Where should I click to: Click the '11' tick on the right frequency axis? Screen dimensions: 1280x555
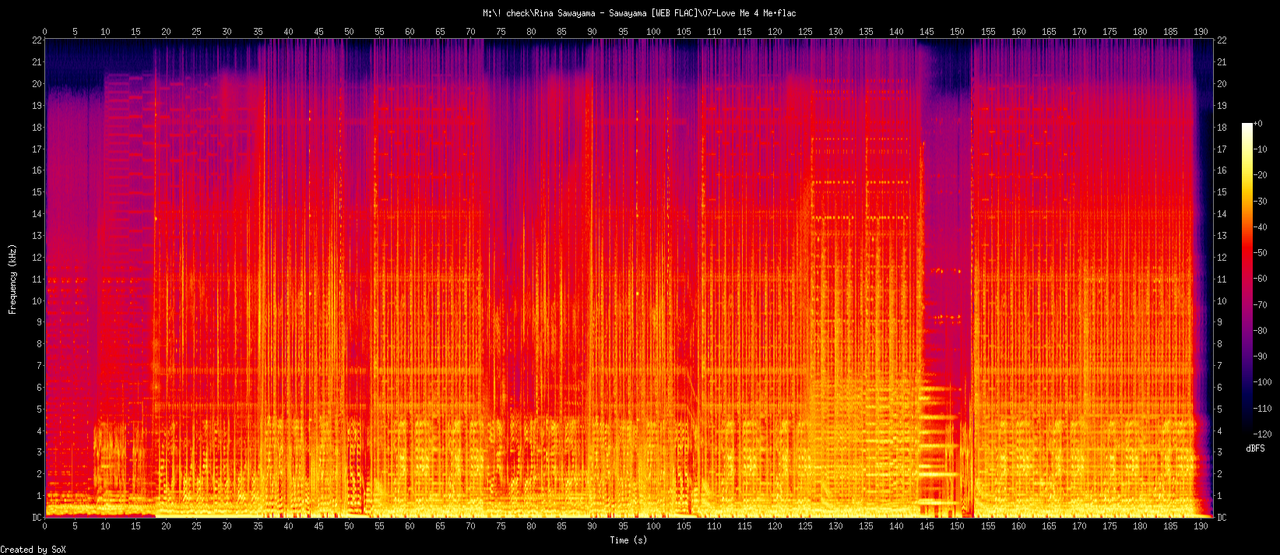pyautogui.click(x=1223, y=279)
